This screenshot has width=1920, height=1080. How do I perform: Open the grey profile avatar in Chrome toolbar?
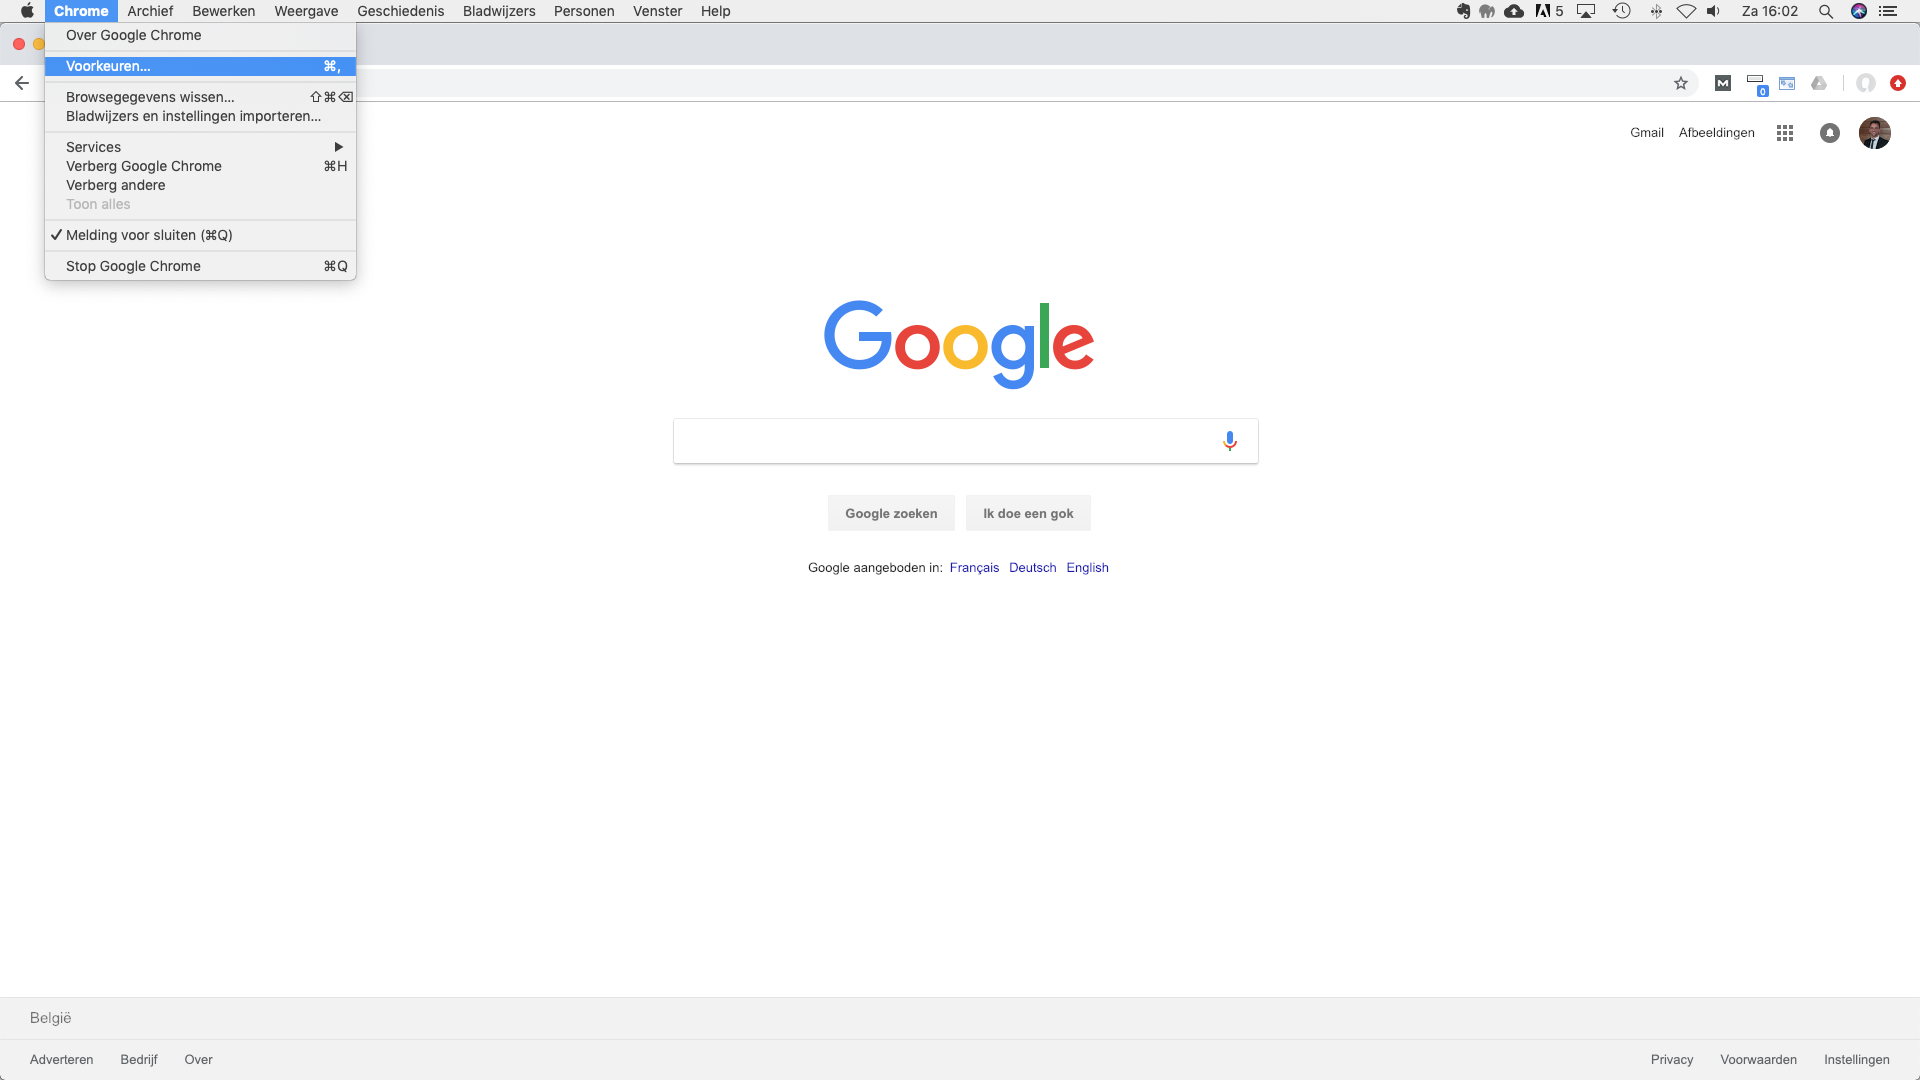point(1866,83)
